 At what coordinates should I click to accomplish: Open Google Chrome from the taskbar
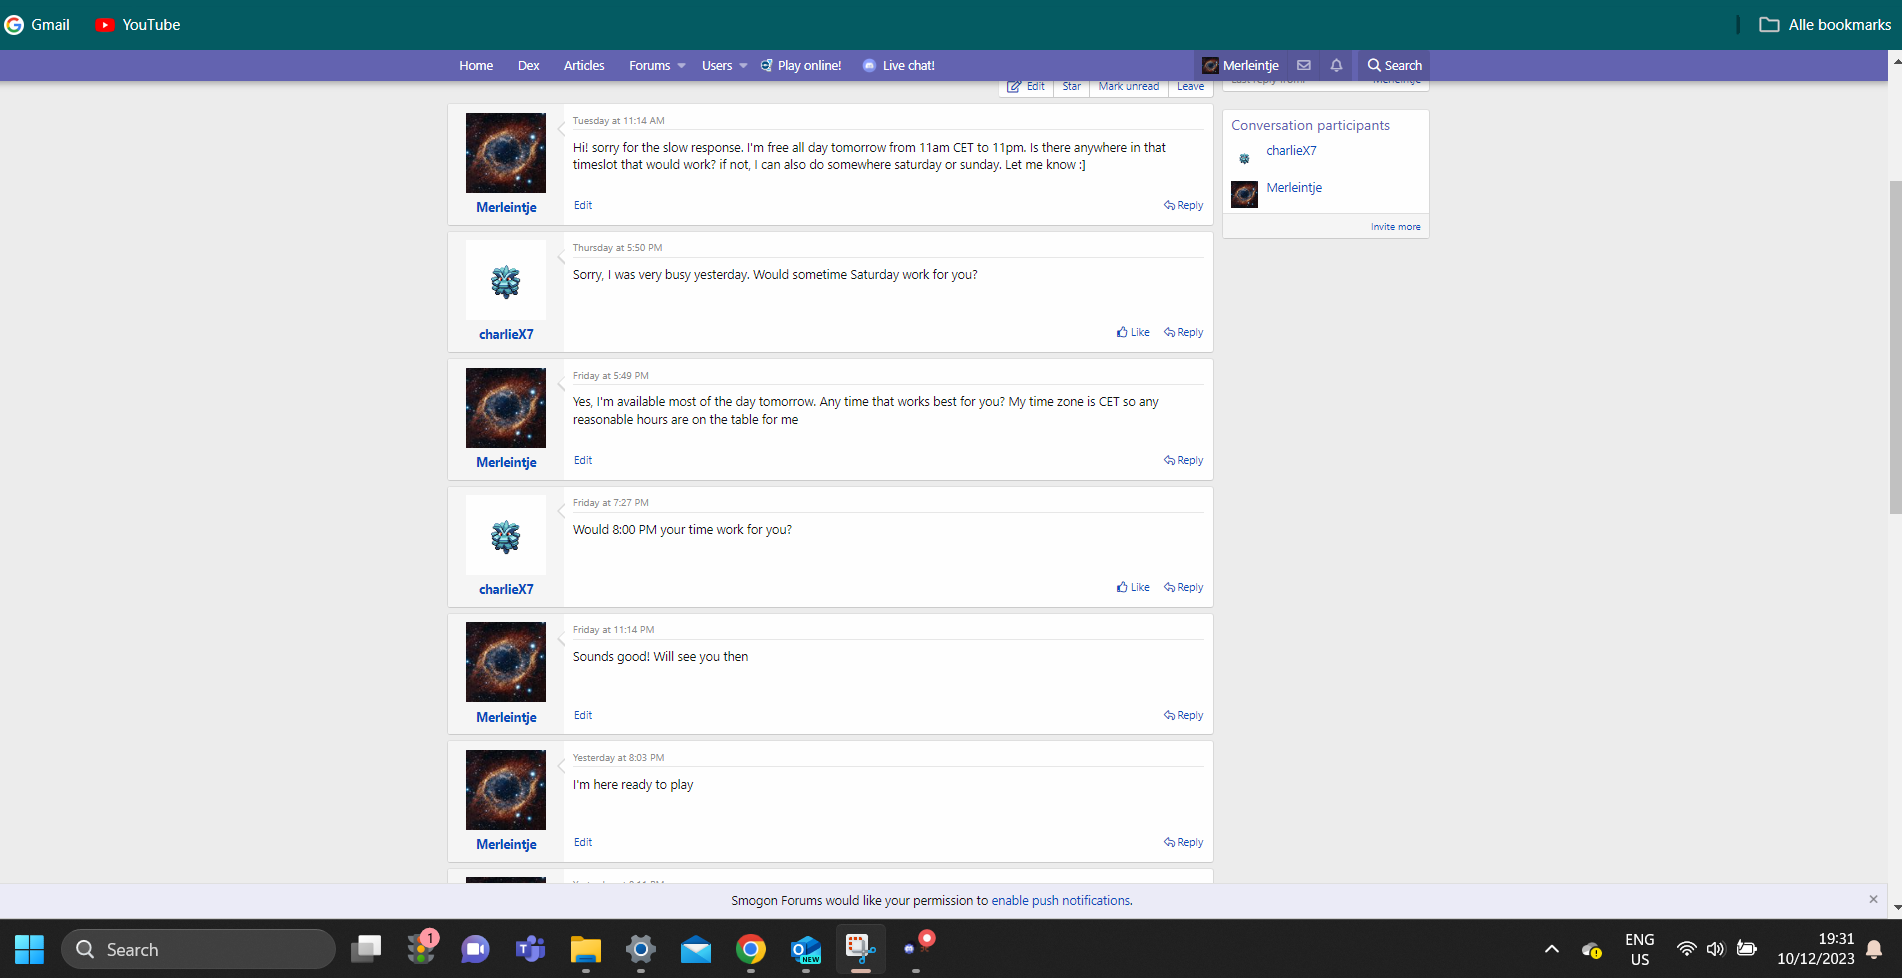(750, 949)
